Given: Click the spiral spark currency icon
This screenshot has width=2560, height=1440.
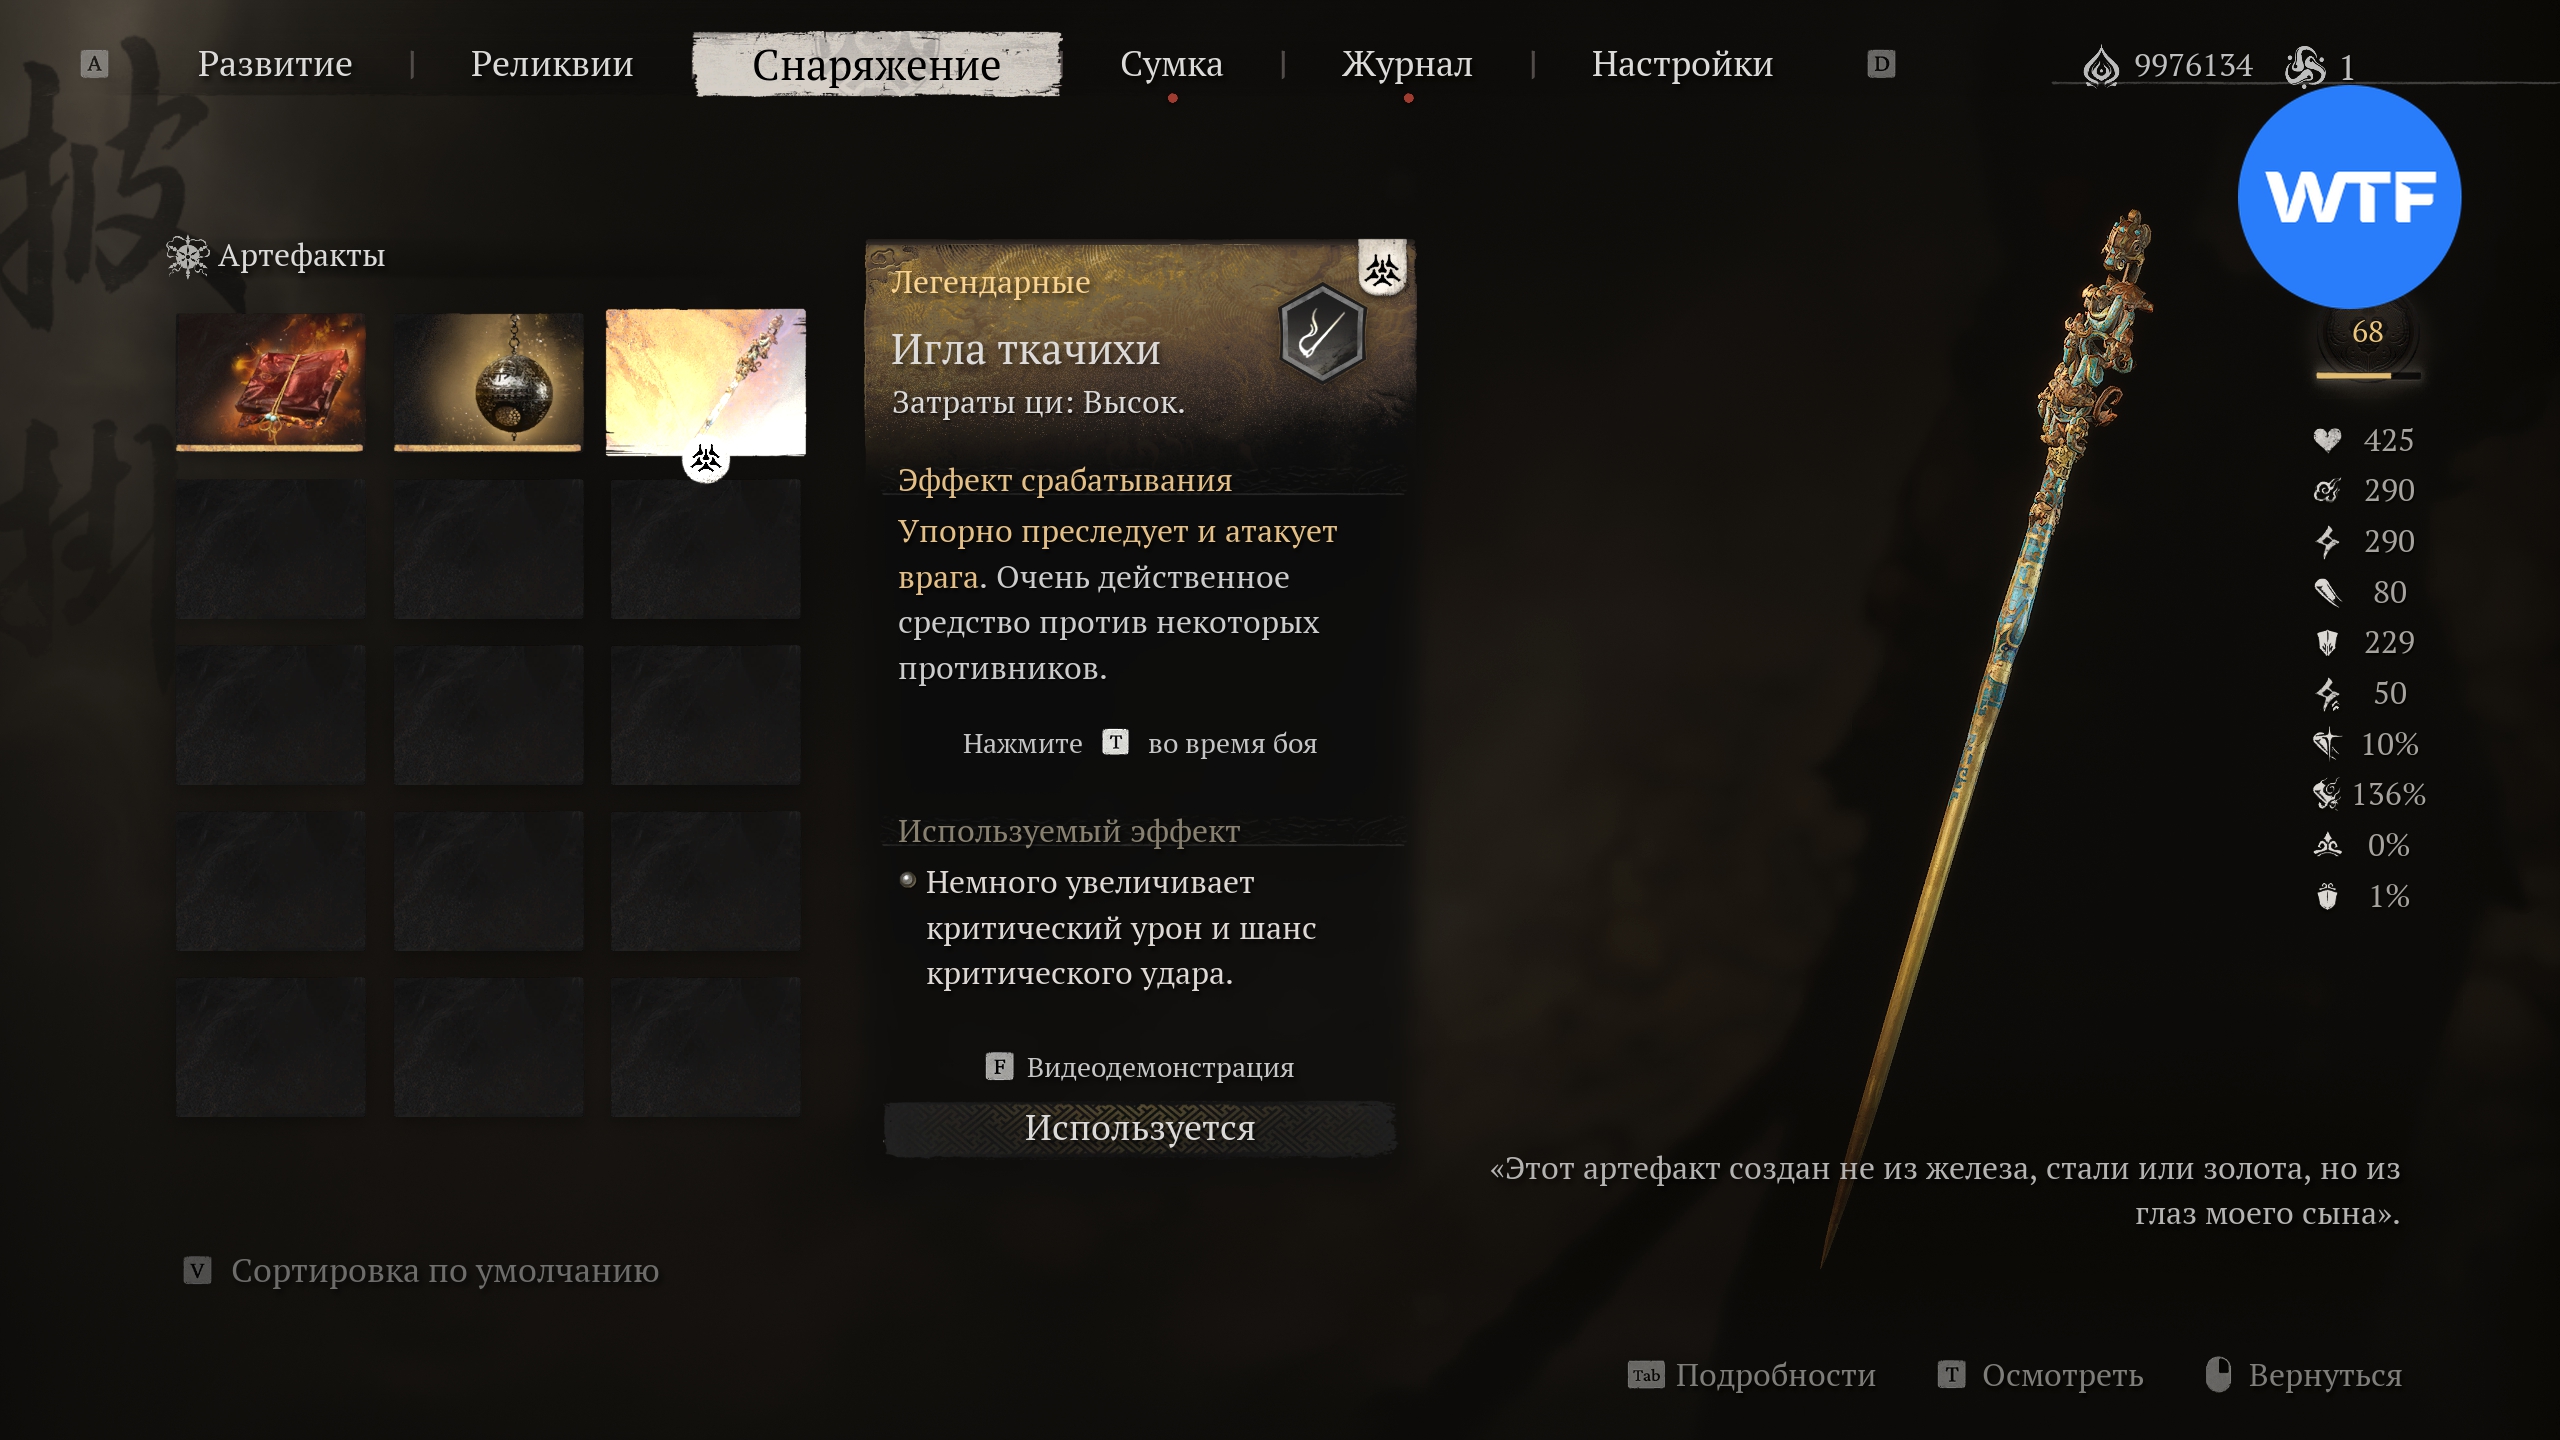Looking at the screenshot, I should click(2305, 67).
